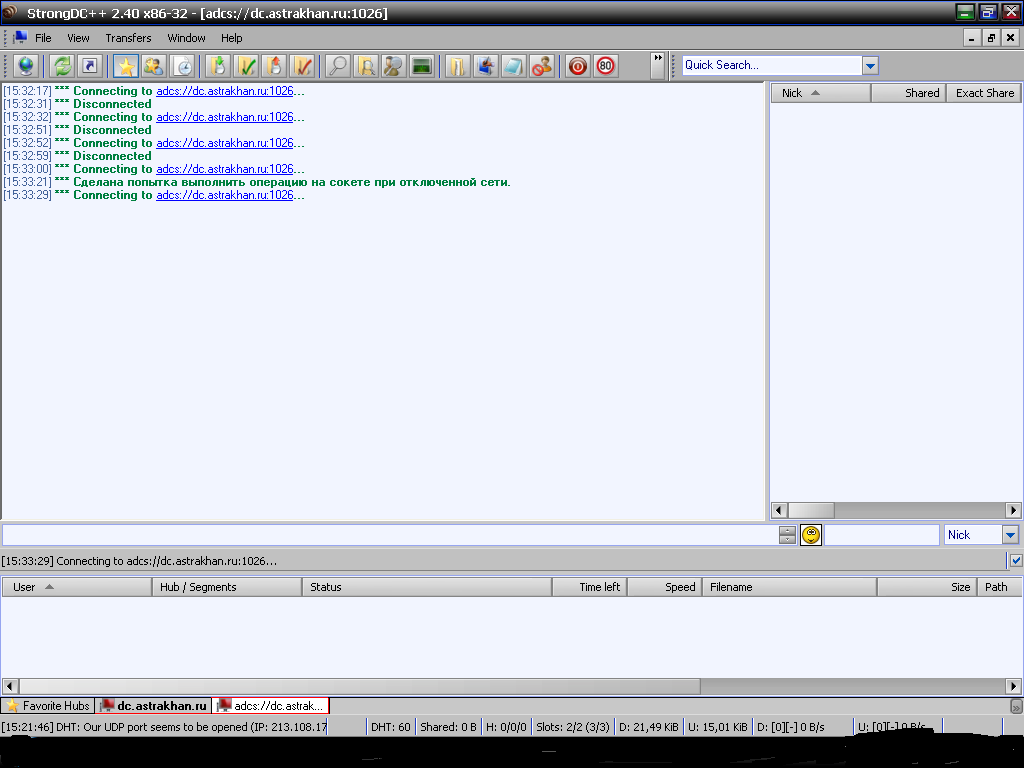
Task: Expand the toolbar overflow chevron
Action: [x=657, y=58]
